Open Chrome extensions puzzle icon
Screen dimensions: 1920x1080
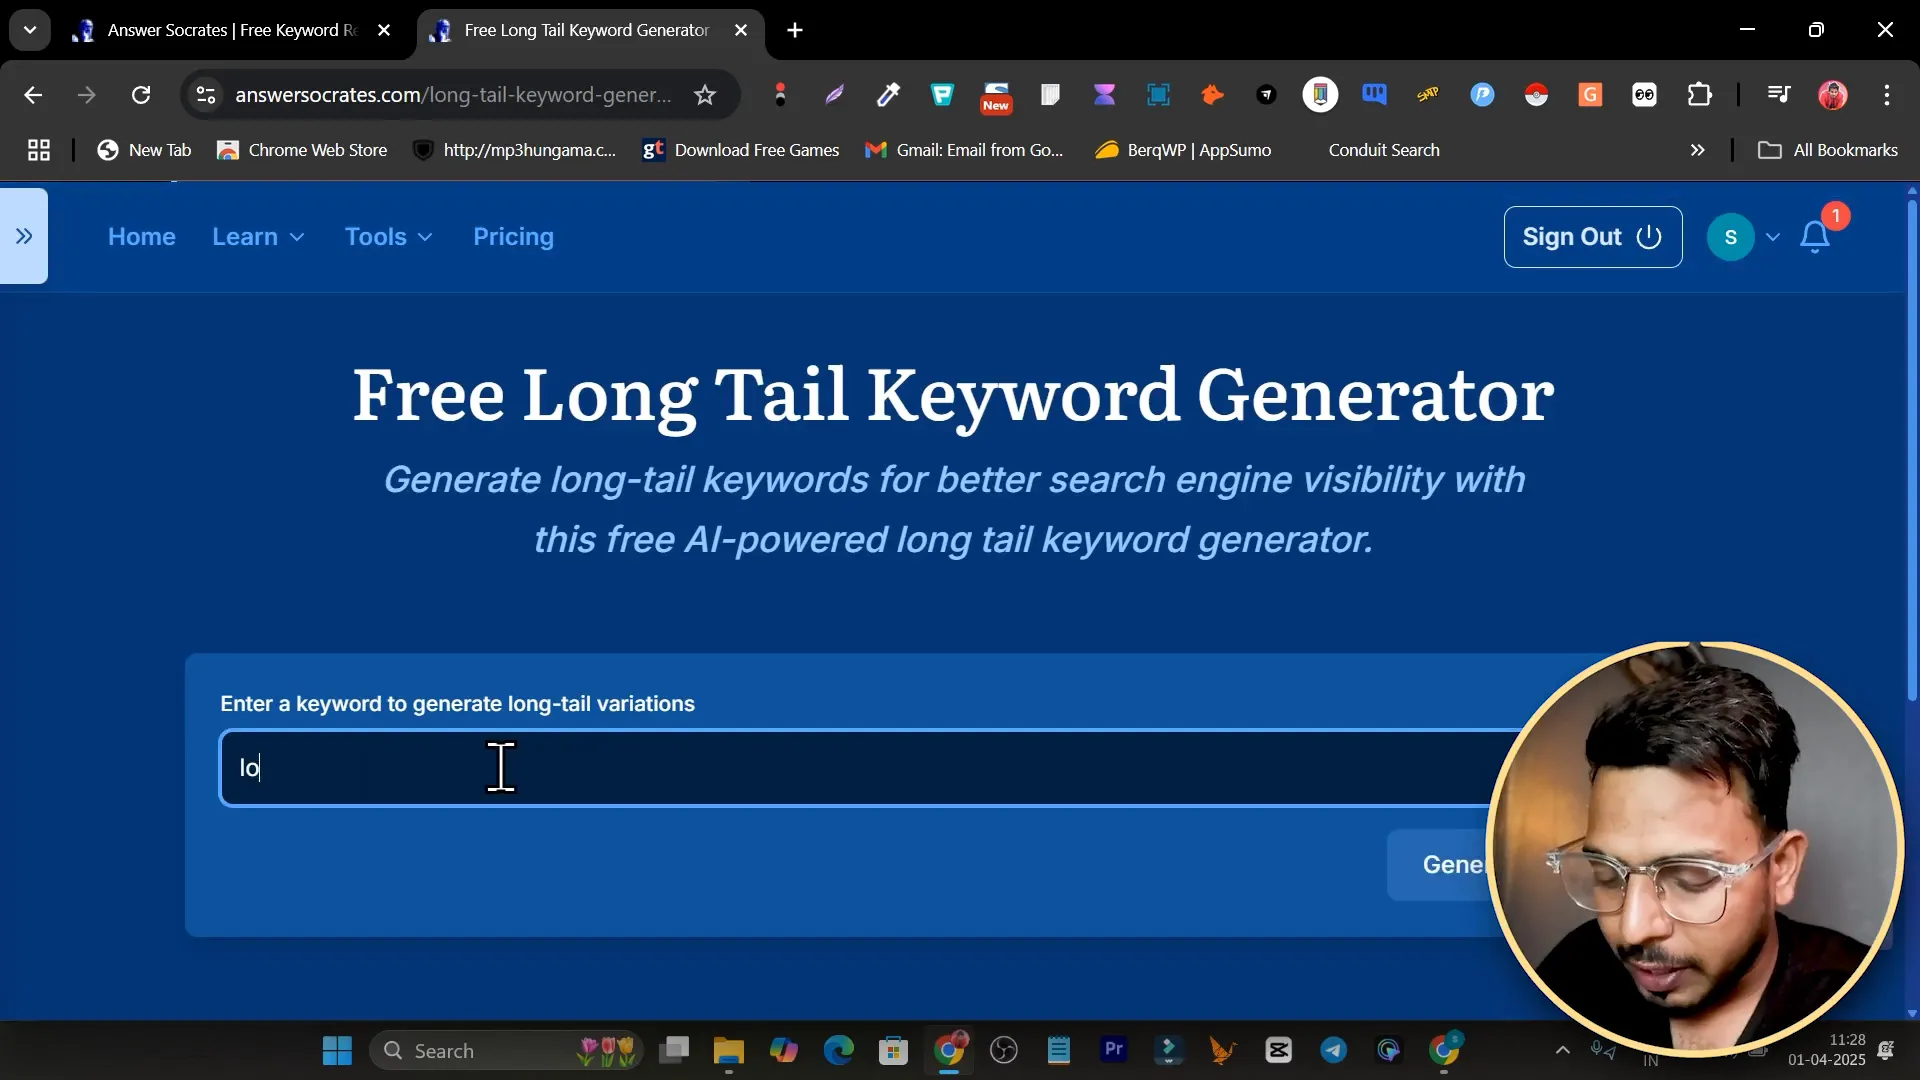click(x=1699, y=95)
